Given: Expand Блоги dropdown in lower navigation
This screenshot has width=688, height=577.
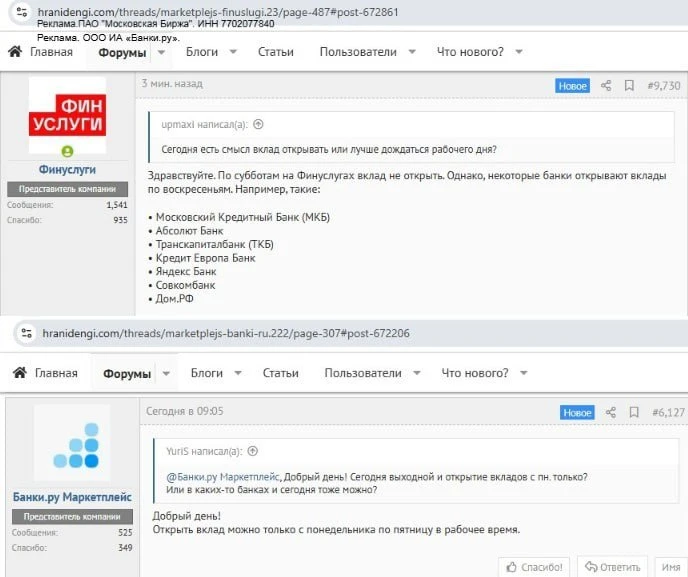Looking at the screenshot, I should coord(238,373).
